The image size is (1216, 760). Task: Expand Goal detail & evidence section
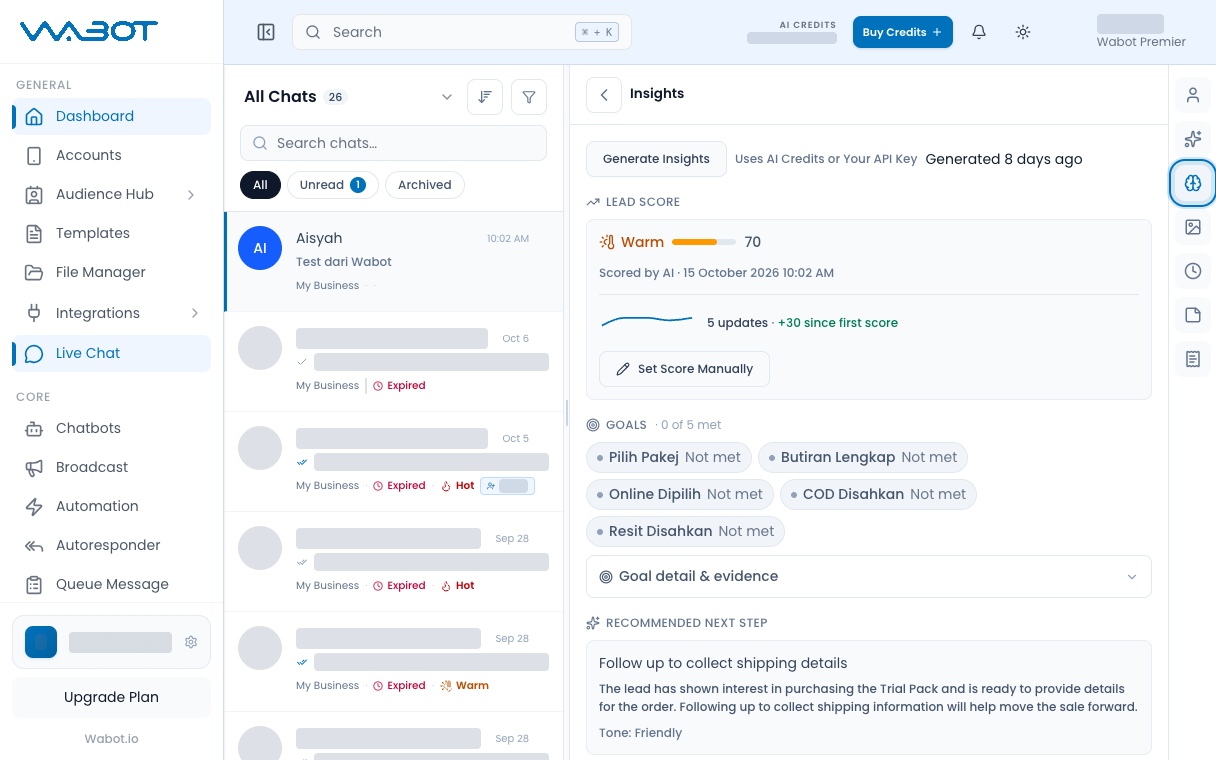868,576
